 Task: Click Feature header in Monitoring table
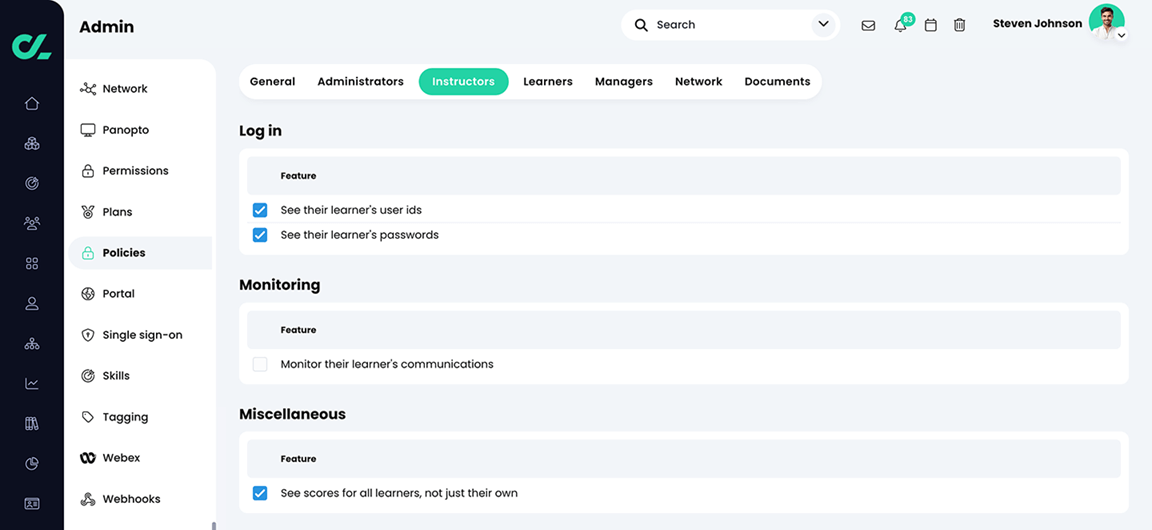(x=298, y=330)
